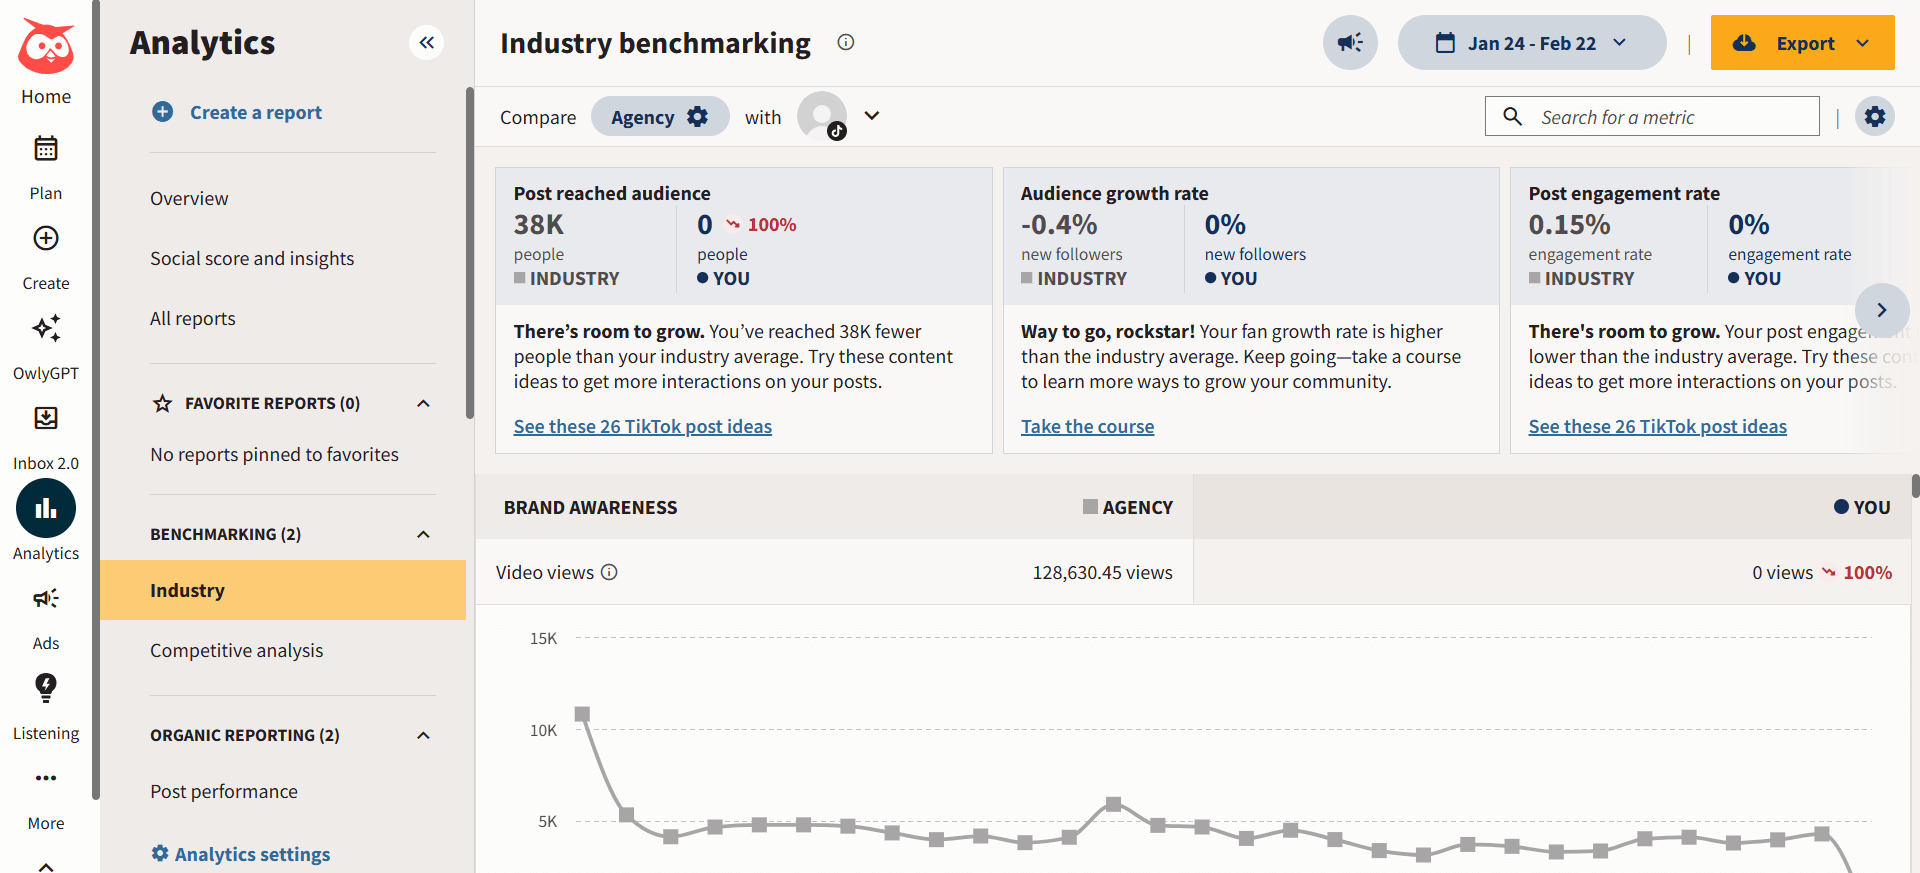Open the Agency industry selector
Image resolution: width=1920 pixels, height=873 pixels.
(x=659, y=116)
